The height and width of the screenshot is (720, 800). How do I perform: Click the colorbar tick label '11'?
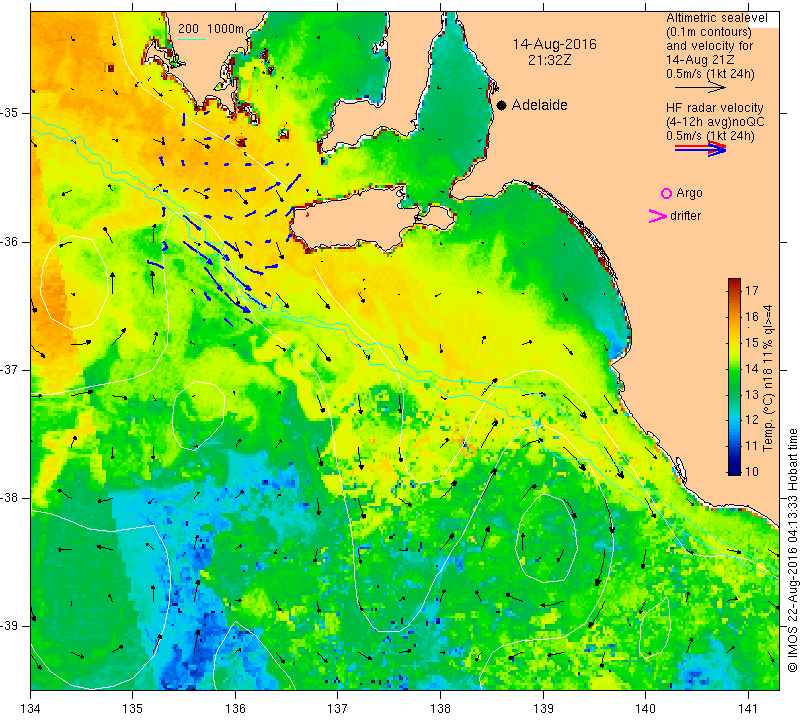pyautogui.click(x=752, y=446)
